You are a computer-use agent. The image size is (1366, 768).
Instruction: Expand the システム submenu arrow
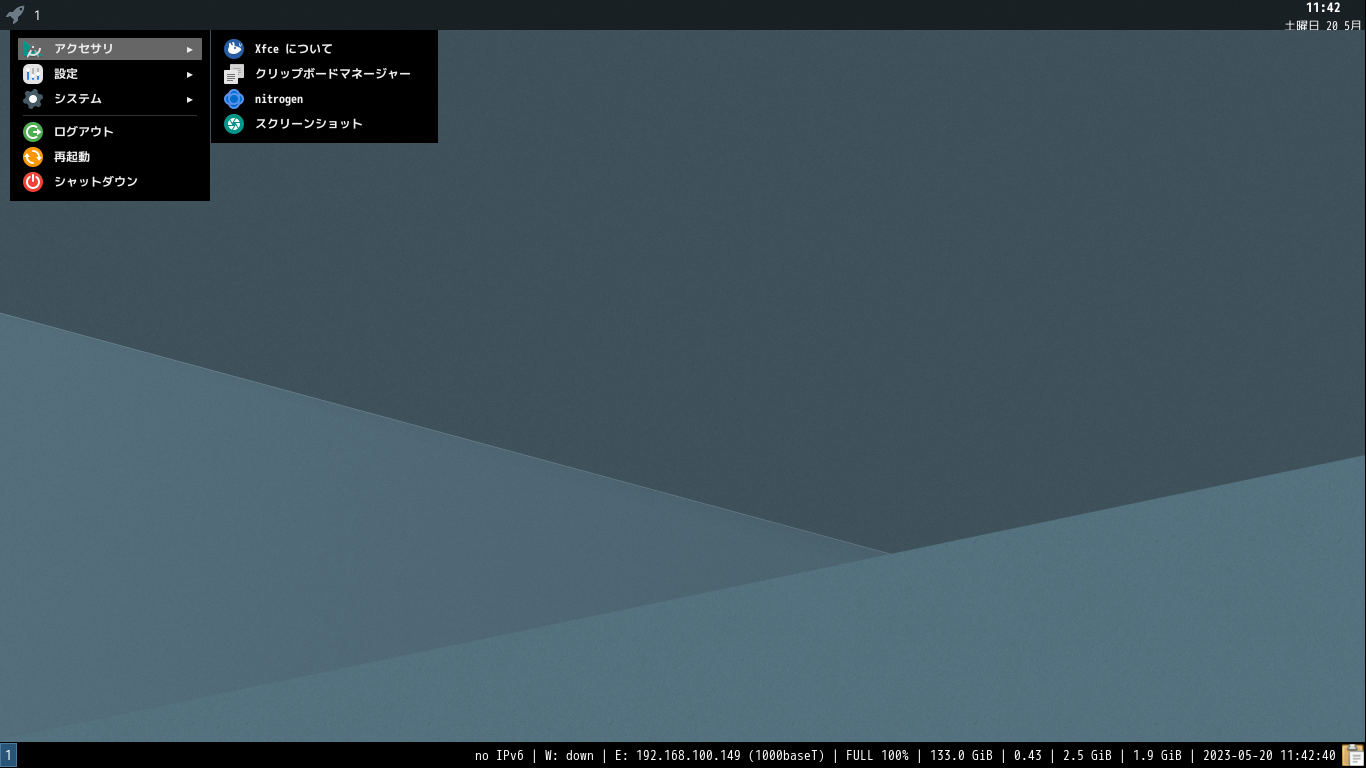tap(190, 99)
